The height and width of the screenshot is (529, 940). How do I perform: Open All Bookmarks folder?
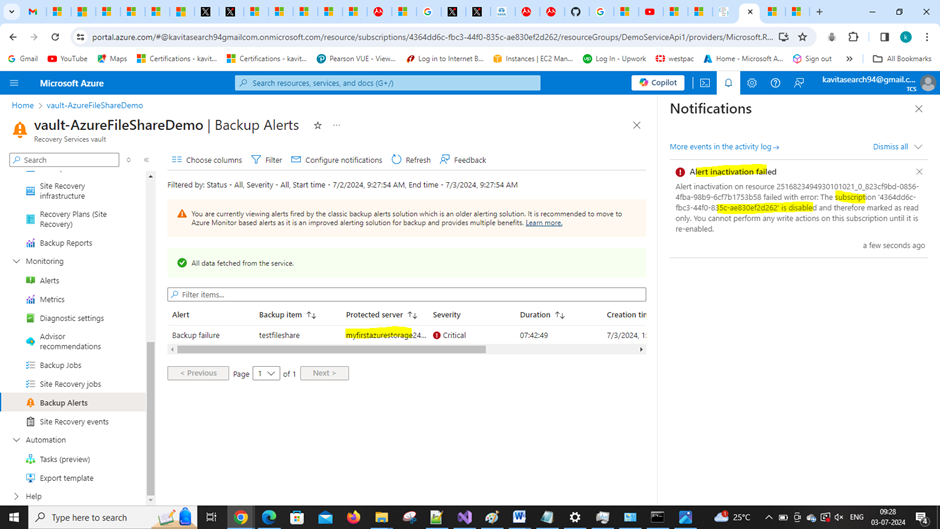[902, 59]
